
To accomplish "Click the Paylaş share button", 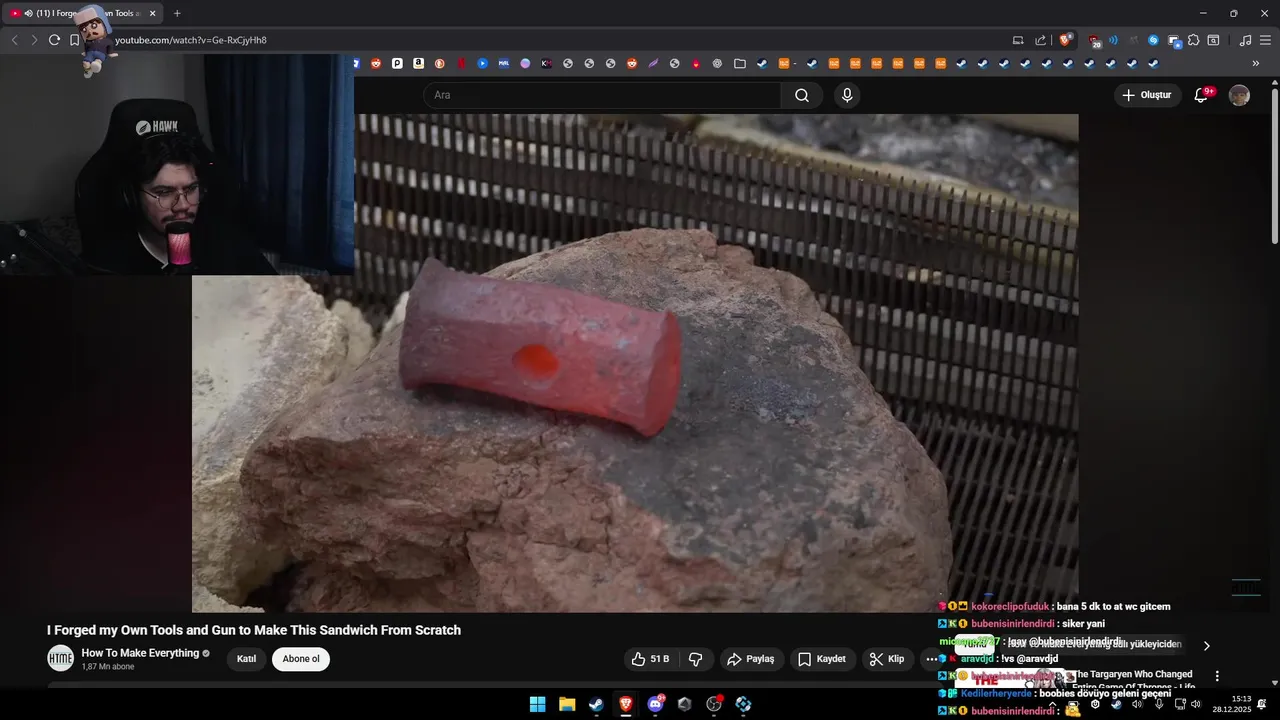I will coord(750,659).
